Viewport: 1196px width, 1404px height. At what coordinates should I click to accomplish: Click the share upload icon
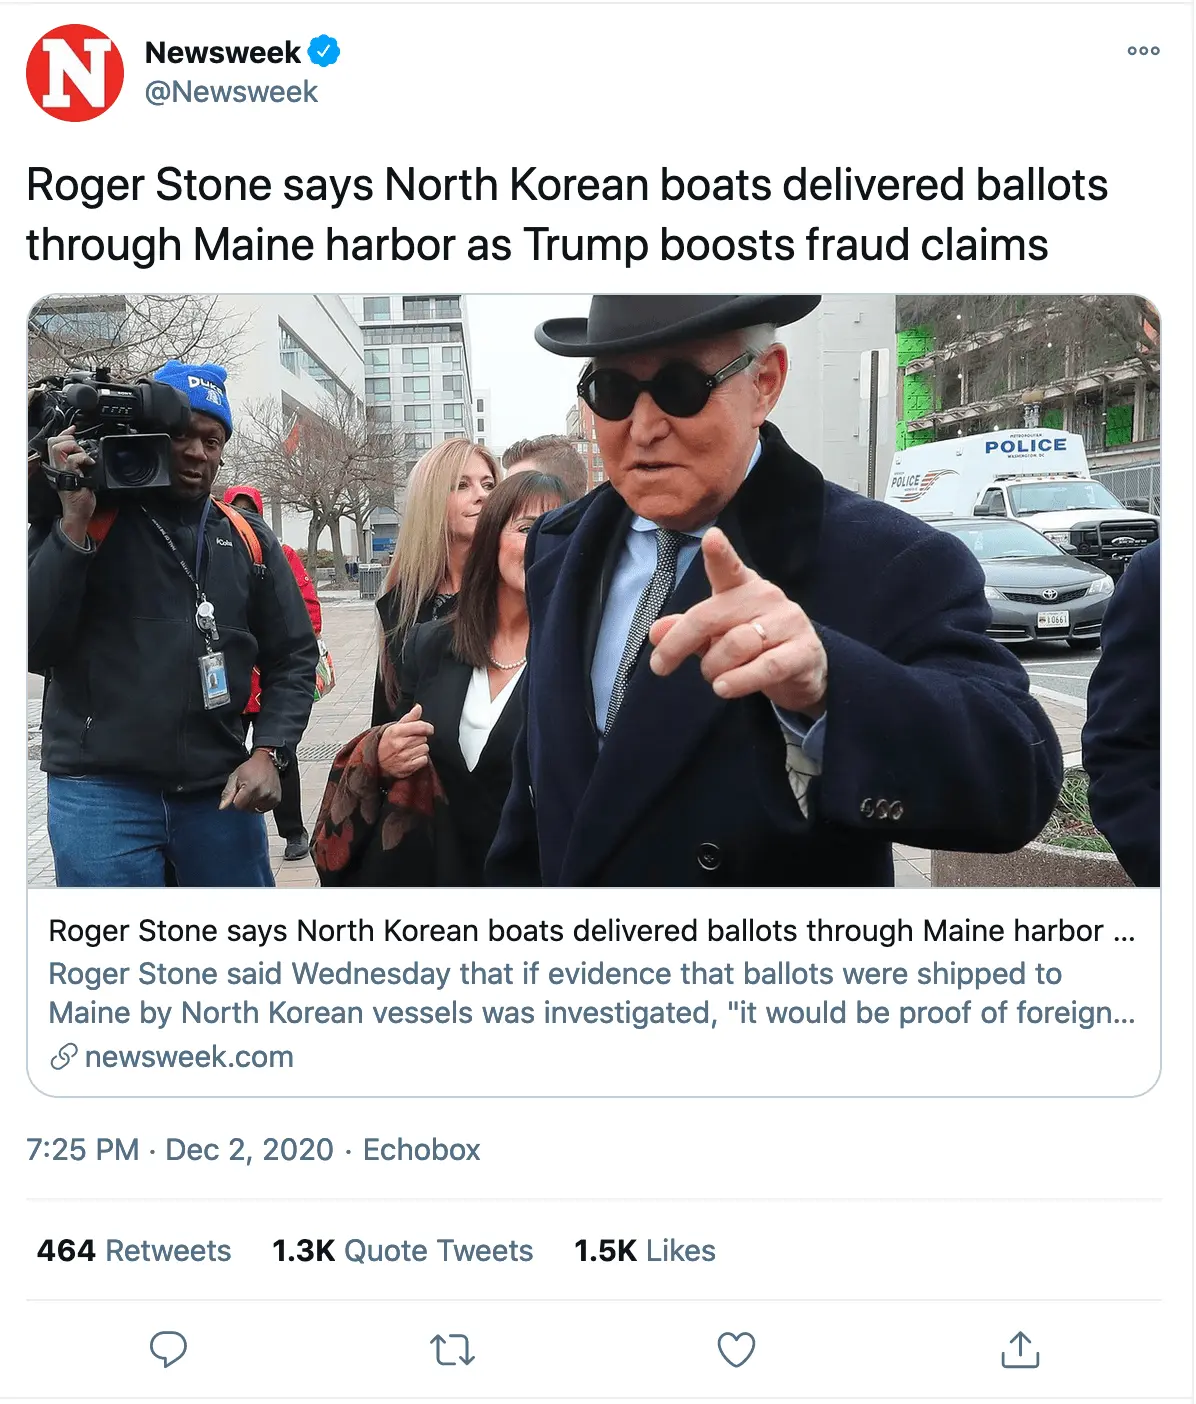pyautogui.click(x=1020, y=1350)
